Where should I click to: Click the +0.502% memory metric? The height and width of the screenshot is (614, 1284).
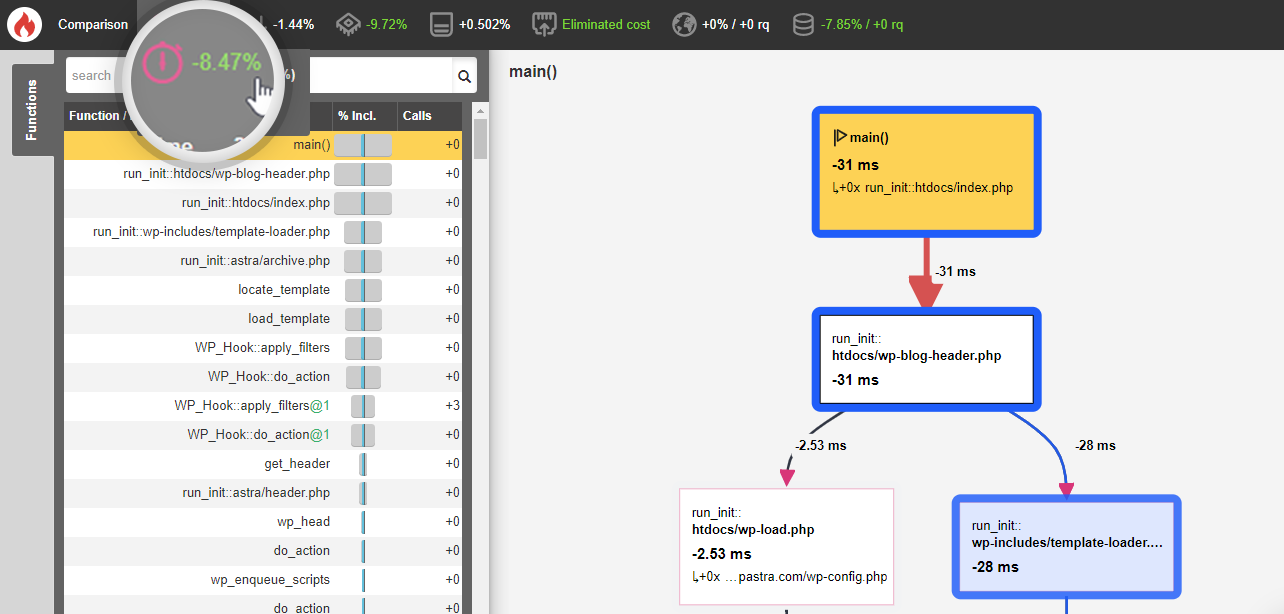tap(485, 24)
